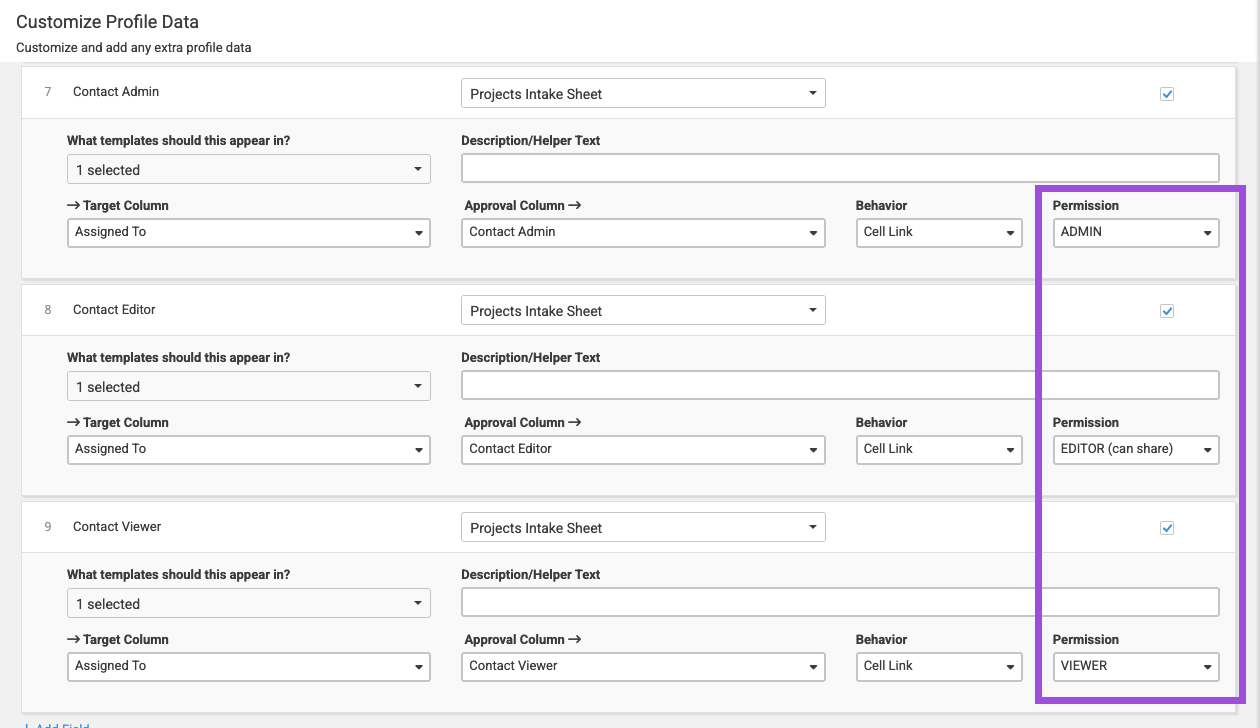
Task: Disable the Contact Viewer checkbox
Action: tap(1166, 527)
